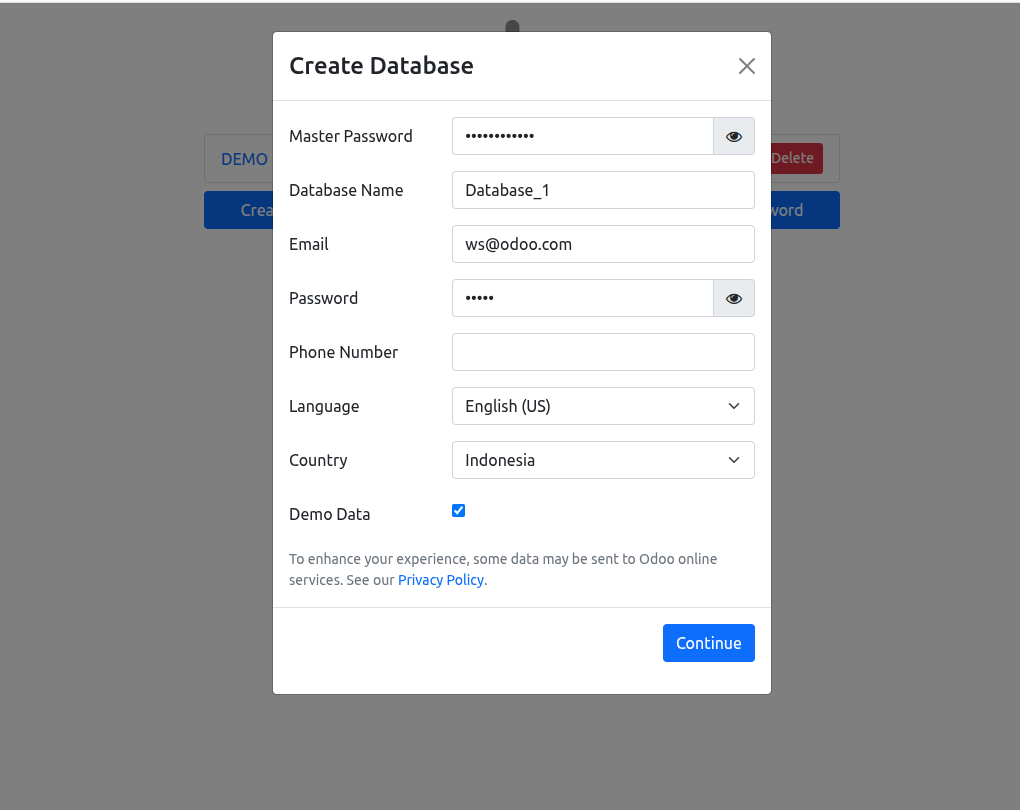The width and height of the screenshot is (1020, 810).
Task: Open the Privacy Policy link
Action: click(x=440, y=580)
